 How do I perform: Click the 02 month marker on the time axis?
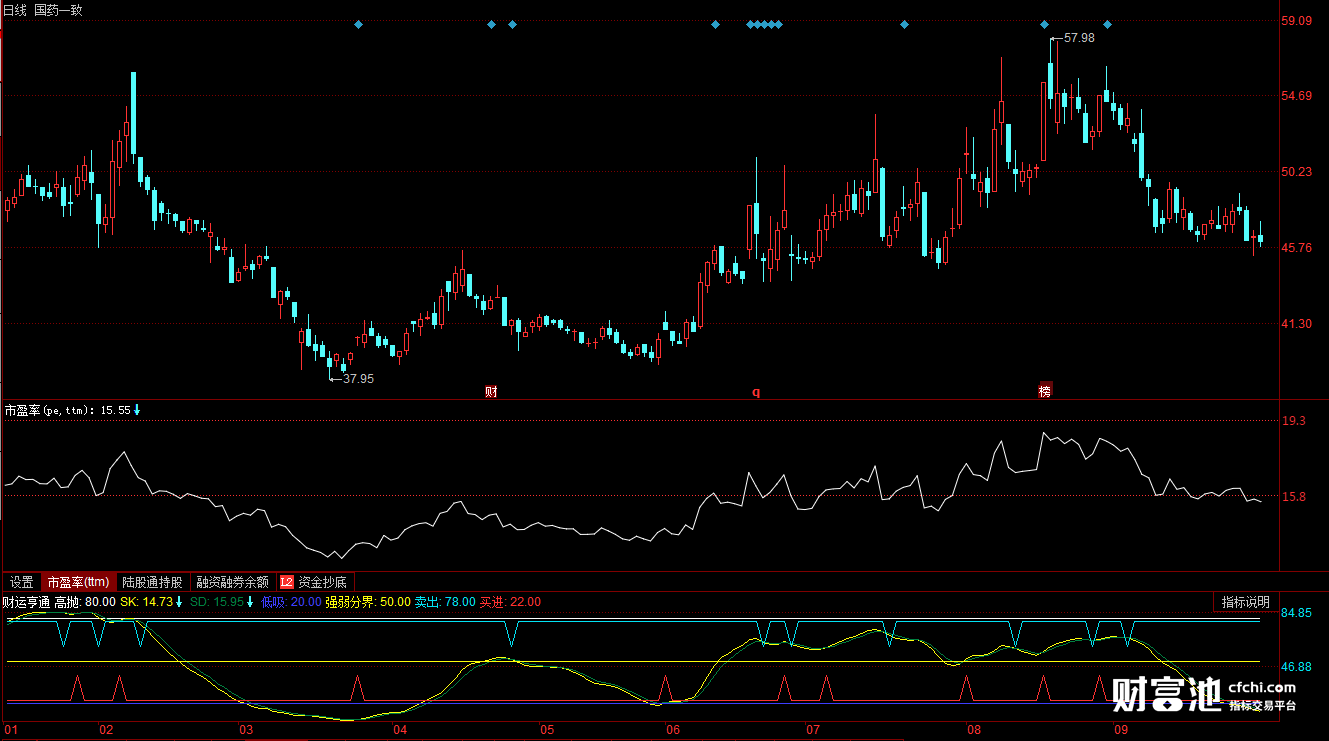[x=106, y=730]
